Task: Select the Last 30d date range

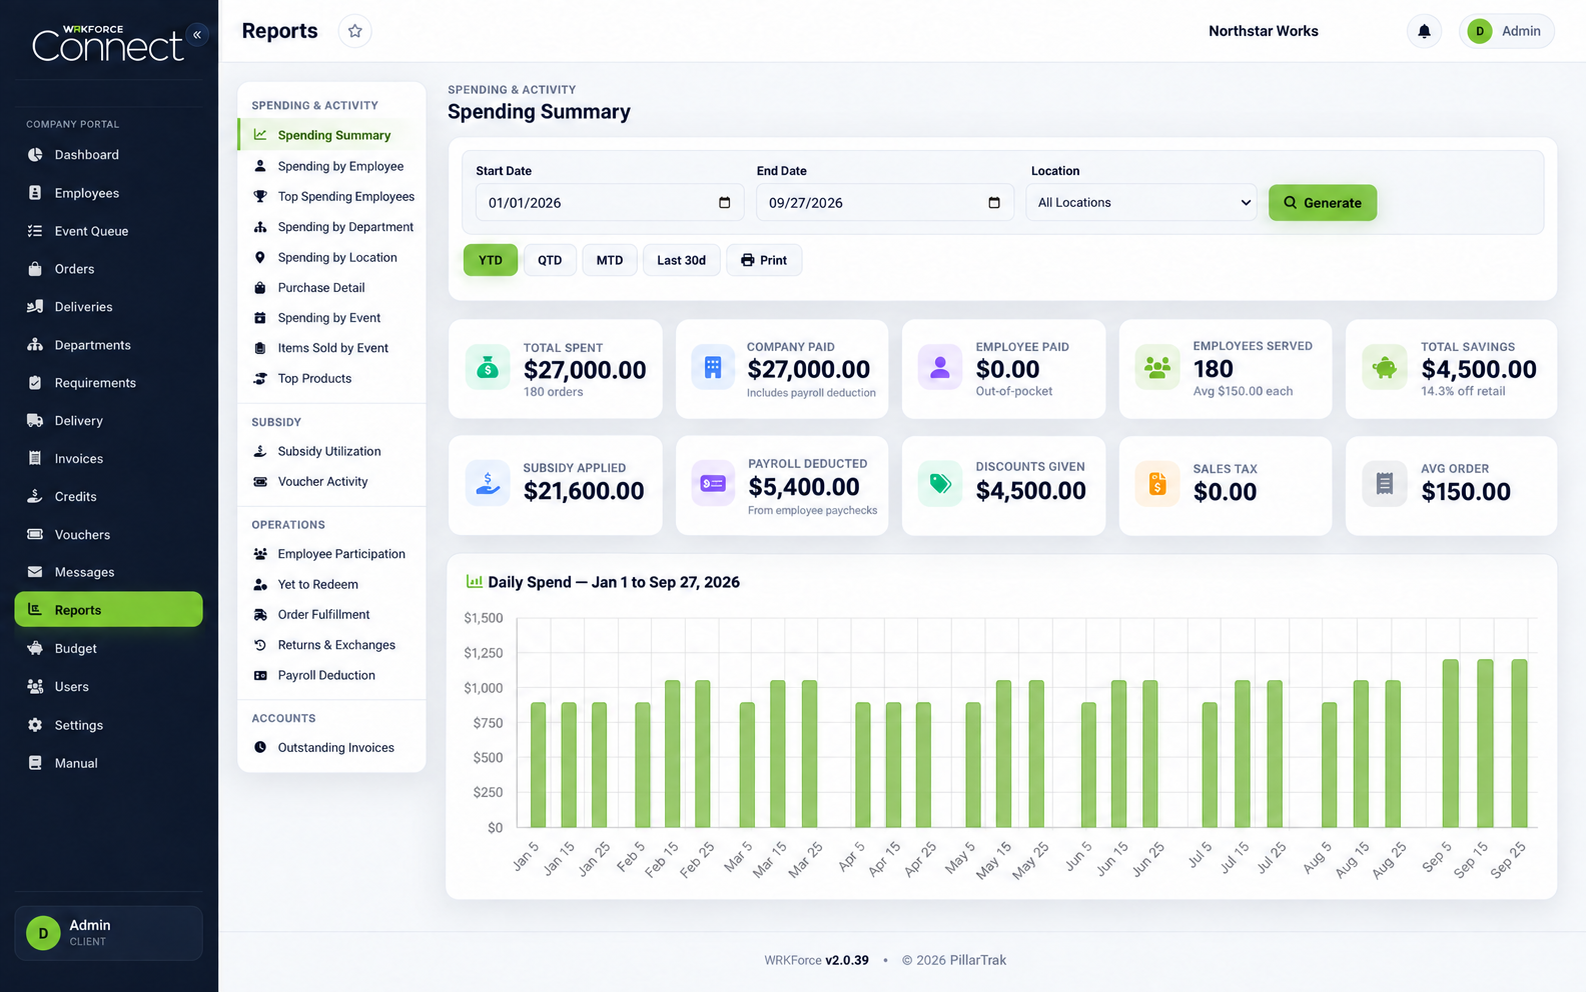Action: click(681, 260)
